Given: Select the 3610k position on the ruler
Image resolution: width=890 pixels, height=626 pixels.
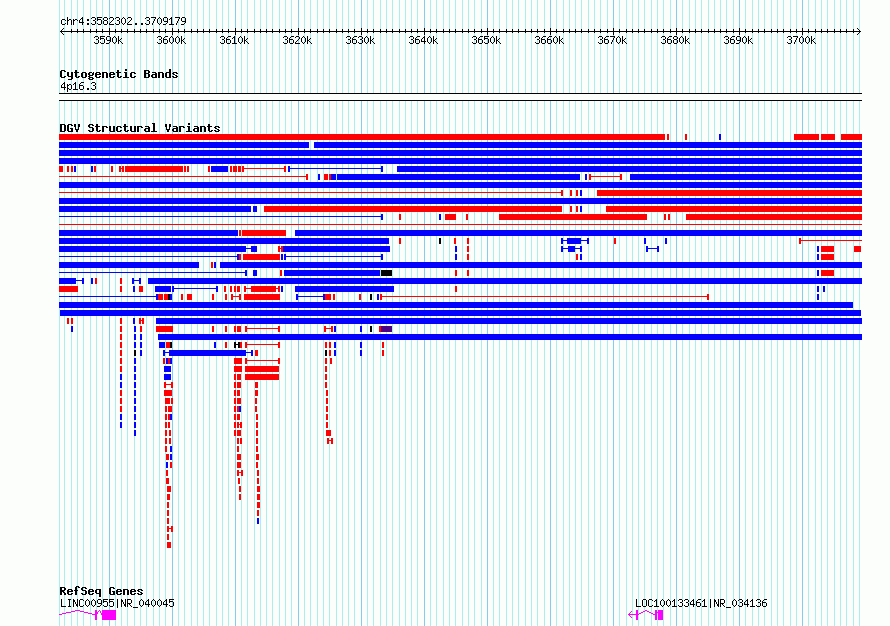Looking at the screenshot, I should click(x=234, y=40).
